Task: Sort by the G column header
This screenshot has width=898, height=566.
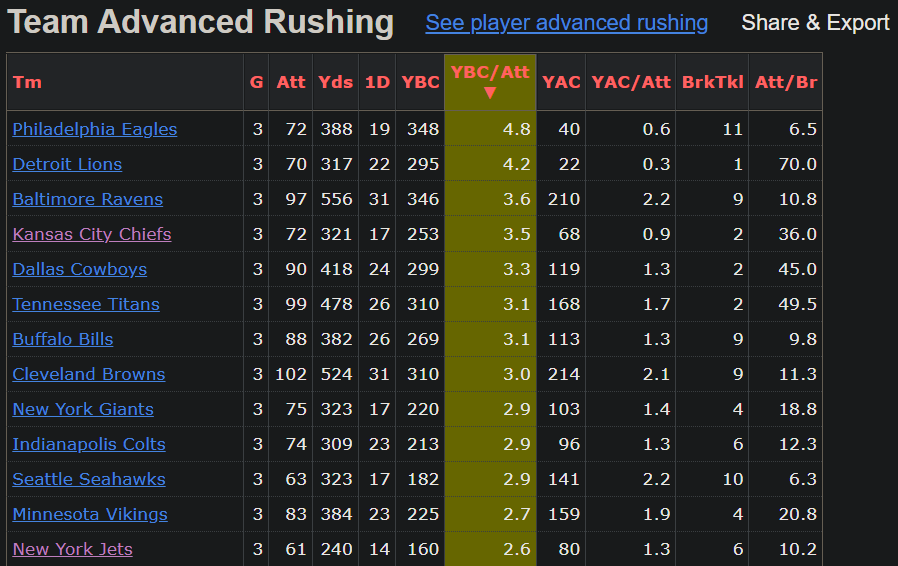Action: [257, 82]
